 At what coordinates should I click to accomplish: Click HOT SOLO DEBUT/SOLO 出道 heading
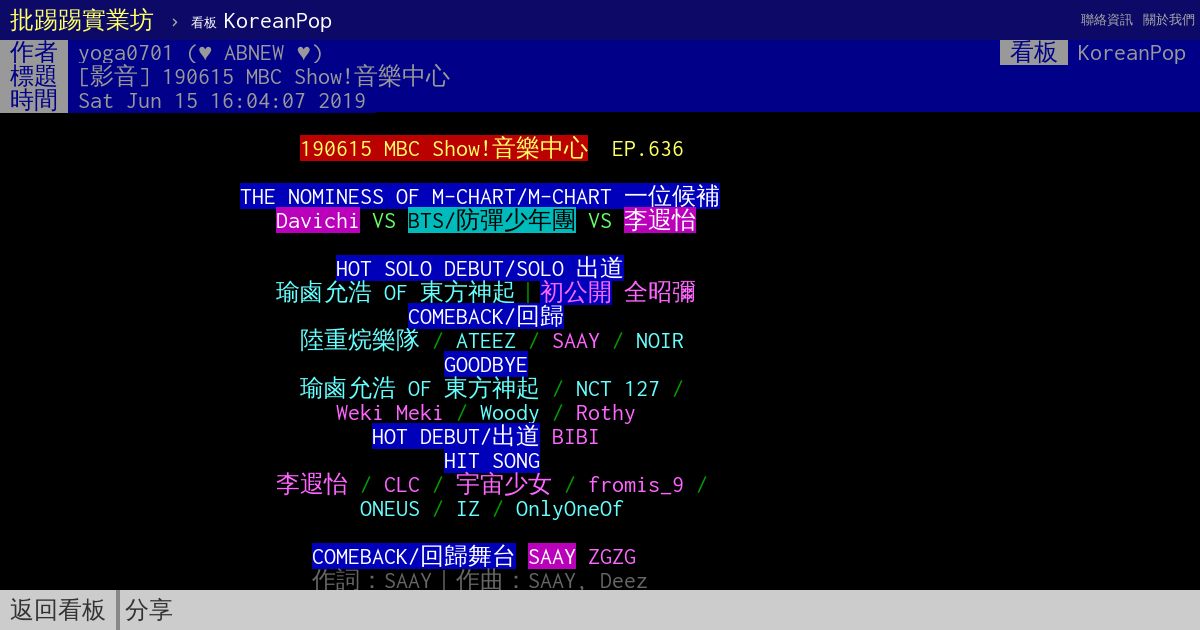[480, 269]
